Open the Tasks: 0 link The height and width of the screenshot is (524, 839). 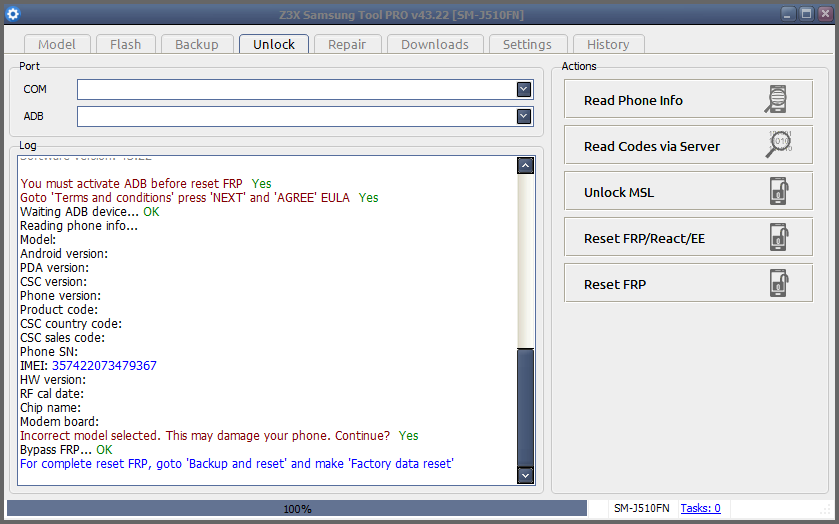[700, 508]
